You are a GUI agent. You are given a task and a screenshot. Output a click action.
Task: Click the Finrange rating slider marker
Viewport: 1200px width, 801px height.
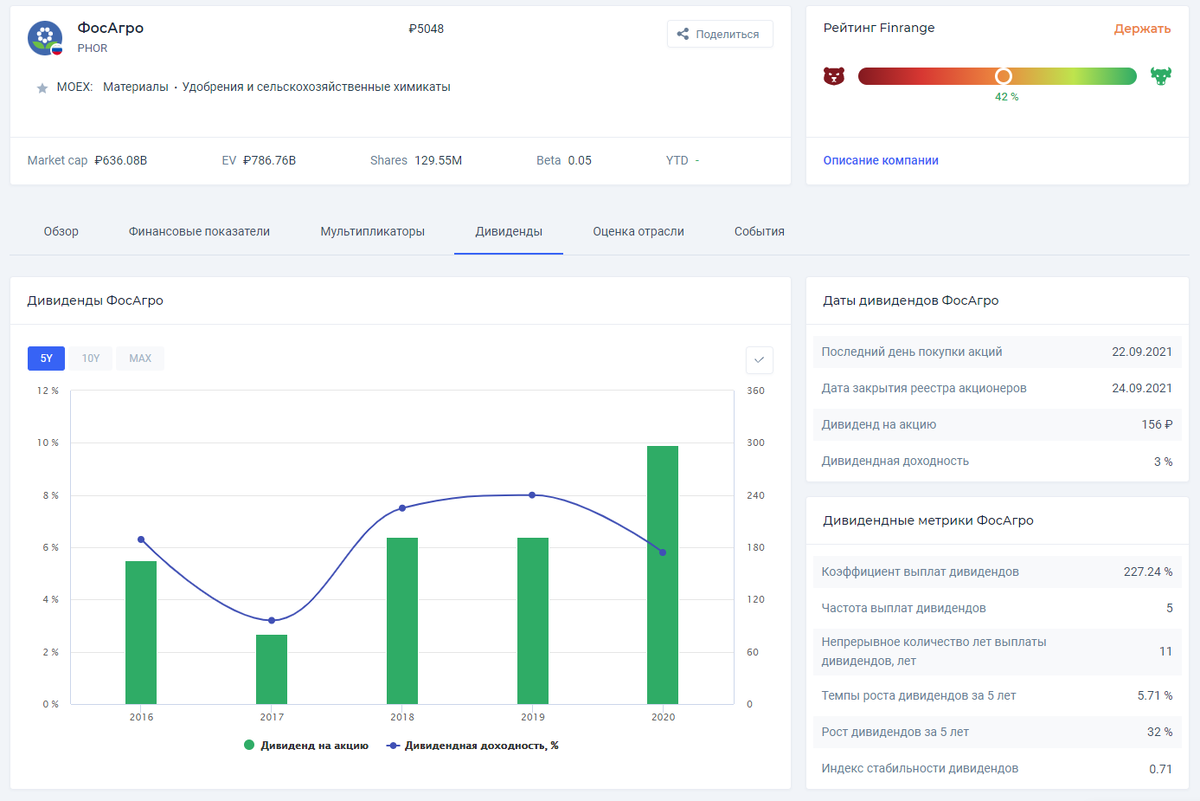click(x=1003, y=76)
